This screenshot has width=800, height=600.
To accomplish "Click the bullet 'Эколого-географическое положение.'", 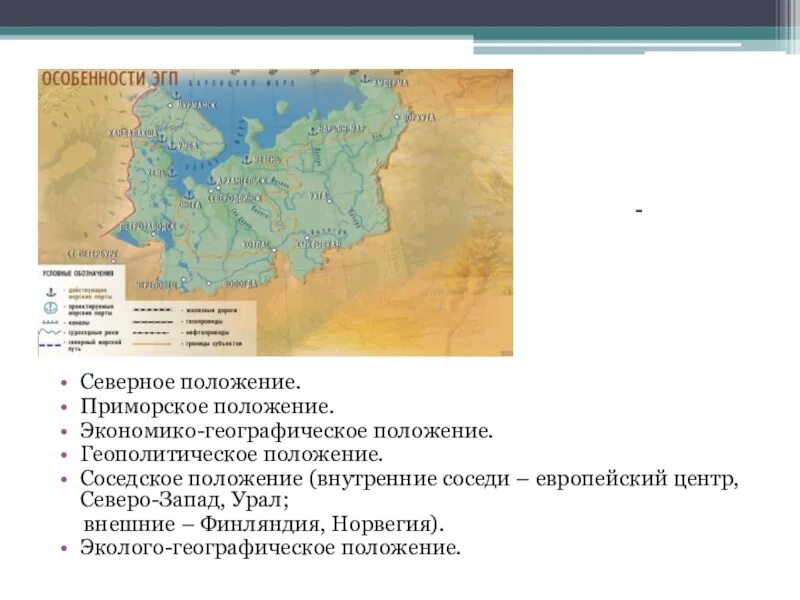I will (270, 548).
